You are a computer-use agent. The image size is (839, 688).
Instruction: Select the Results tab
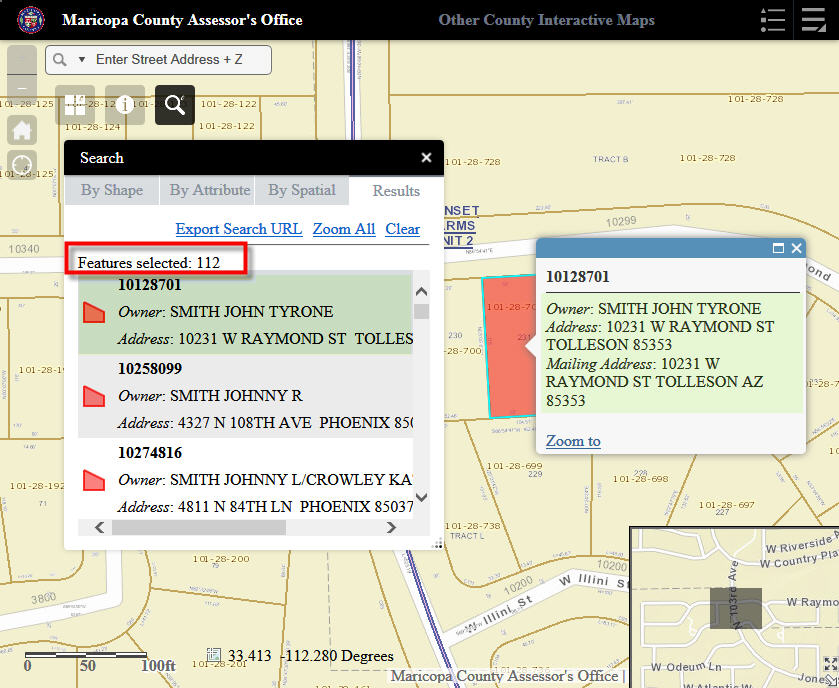point(396,191)
